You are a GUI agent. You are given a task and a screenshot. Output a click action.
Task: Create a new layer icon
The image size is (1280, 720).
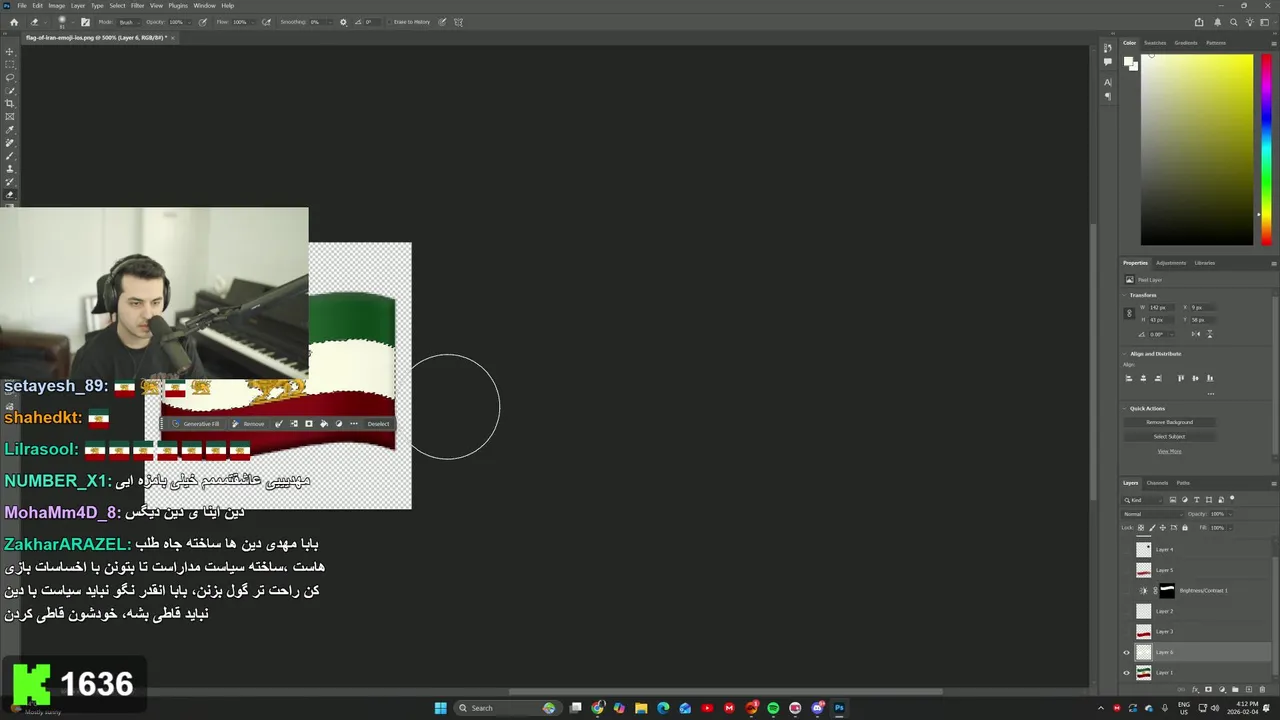pos(1248,689)
